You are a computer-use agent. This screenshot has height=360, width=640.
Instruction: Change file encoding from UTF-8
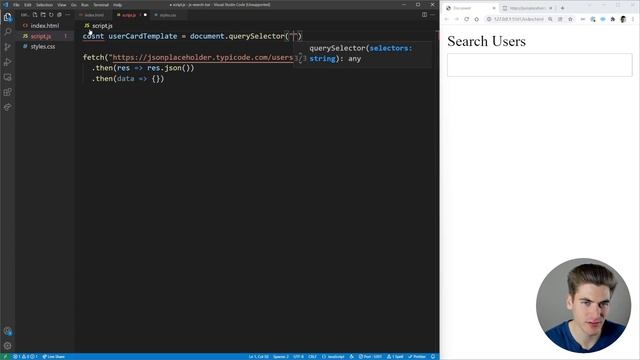click(x=298, y=357)
